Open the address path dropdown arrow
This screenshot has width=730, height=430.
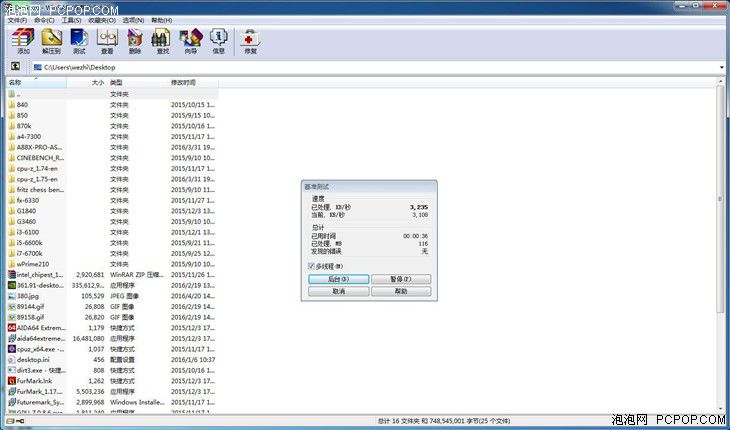[722, 67]
